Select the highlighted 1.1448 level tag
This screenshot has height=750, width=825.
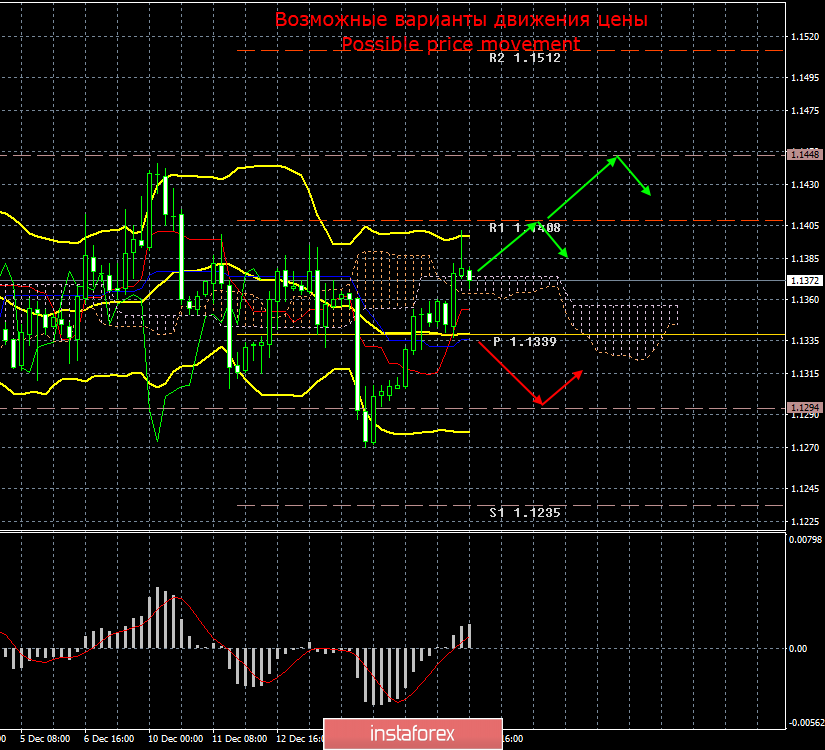[804, 154]
